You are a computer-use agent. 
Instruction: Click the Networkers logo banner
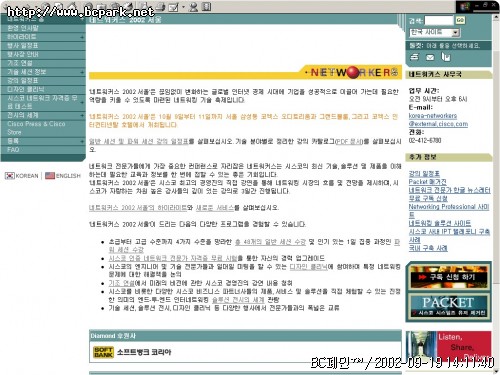pyautogui.click(x=353, y=72)
